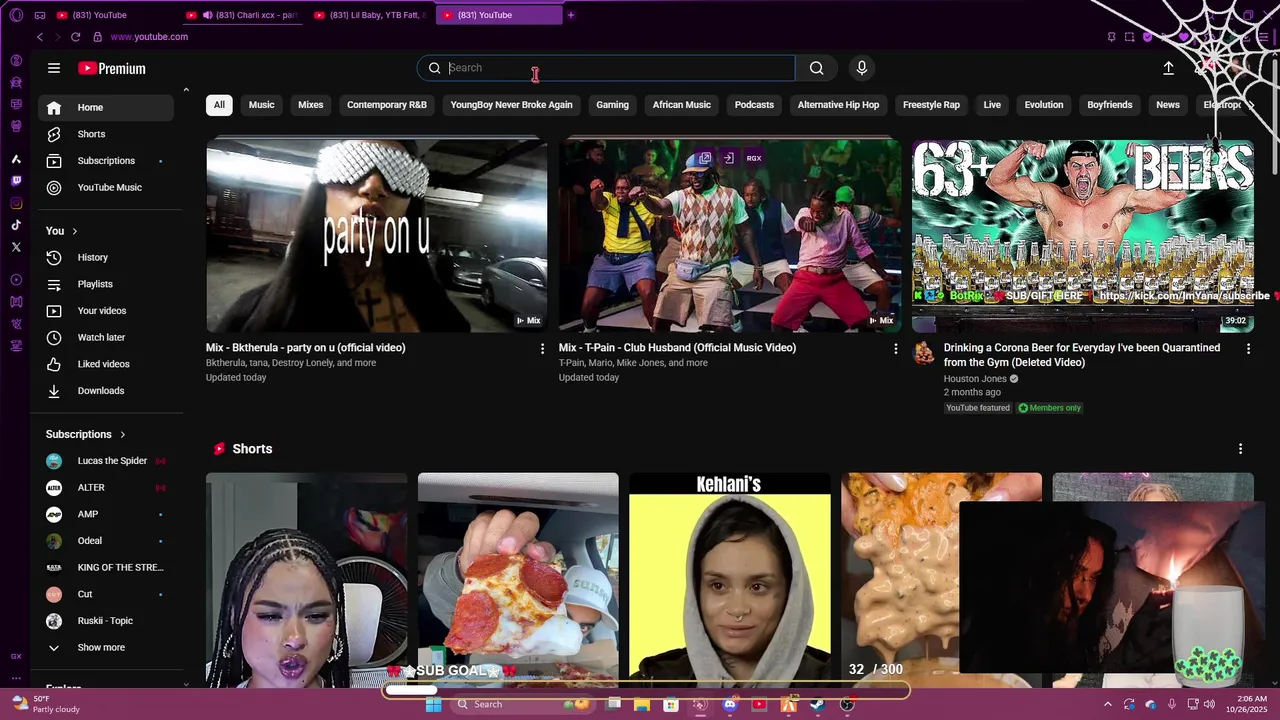The image size is (1280, 720).
Task: Click the YouTube search input field
Action: [x=606, y=68]
